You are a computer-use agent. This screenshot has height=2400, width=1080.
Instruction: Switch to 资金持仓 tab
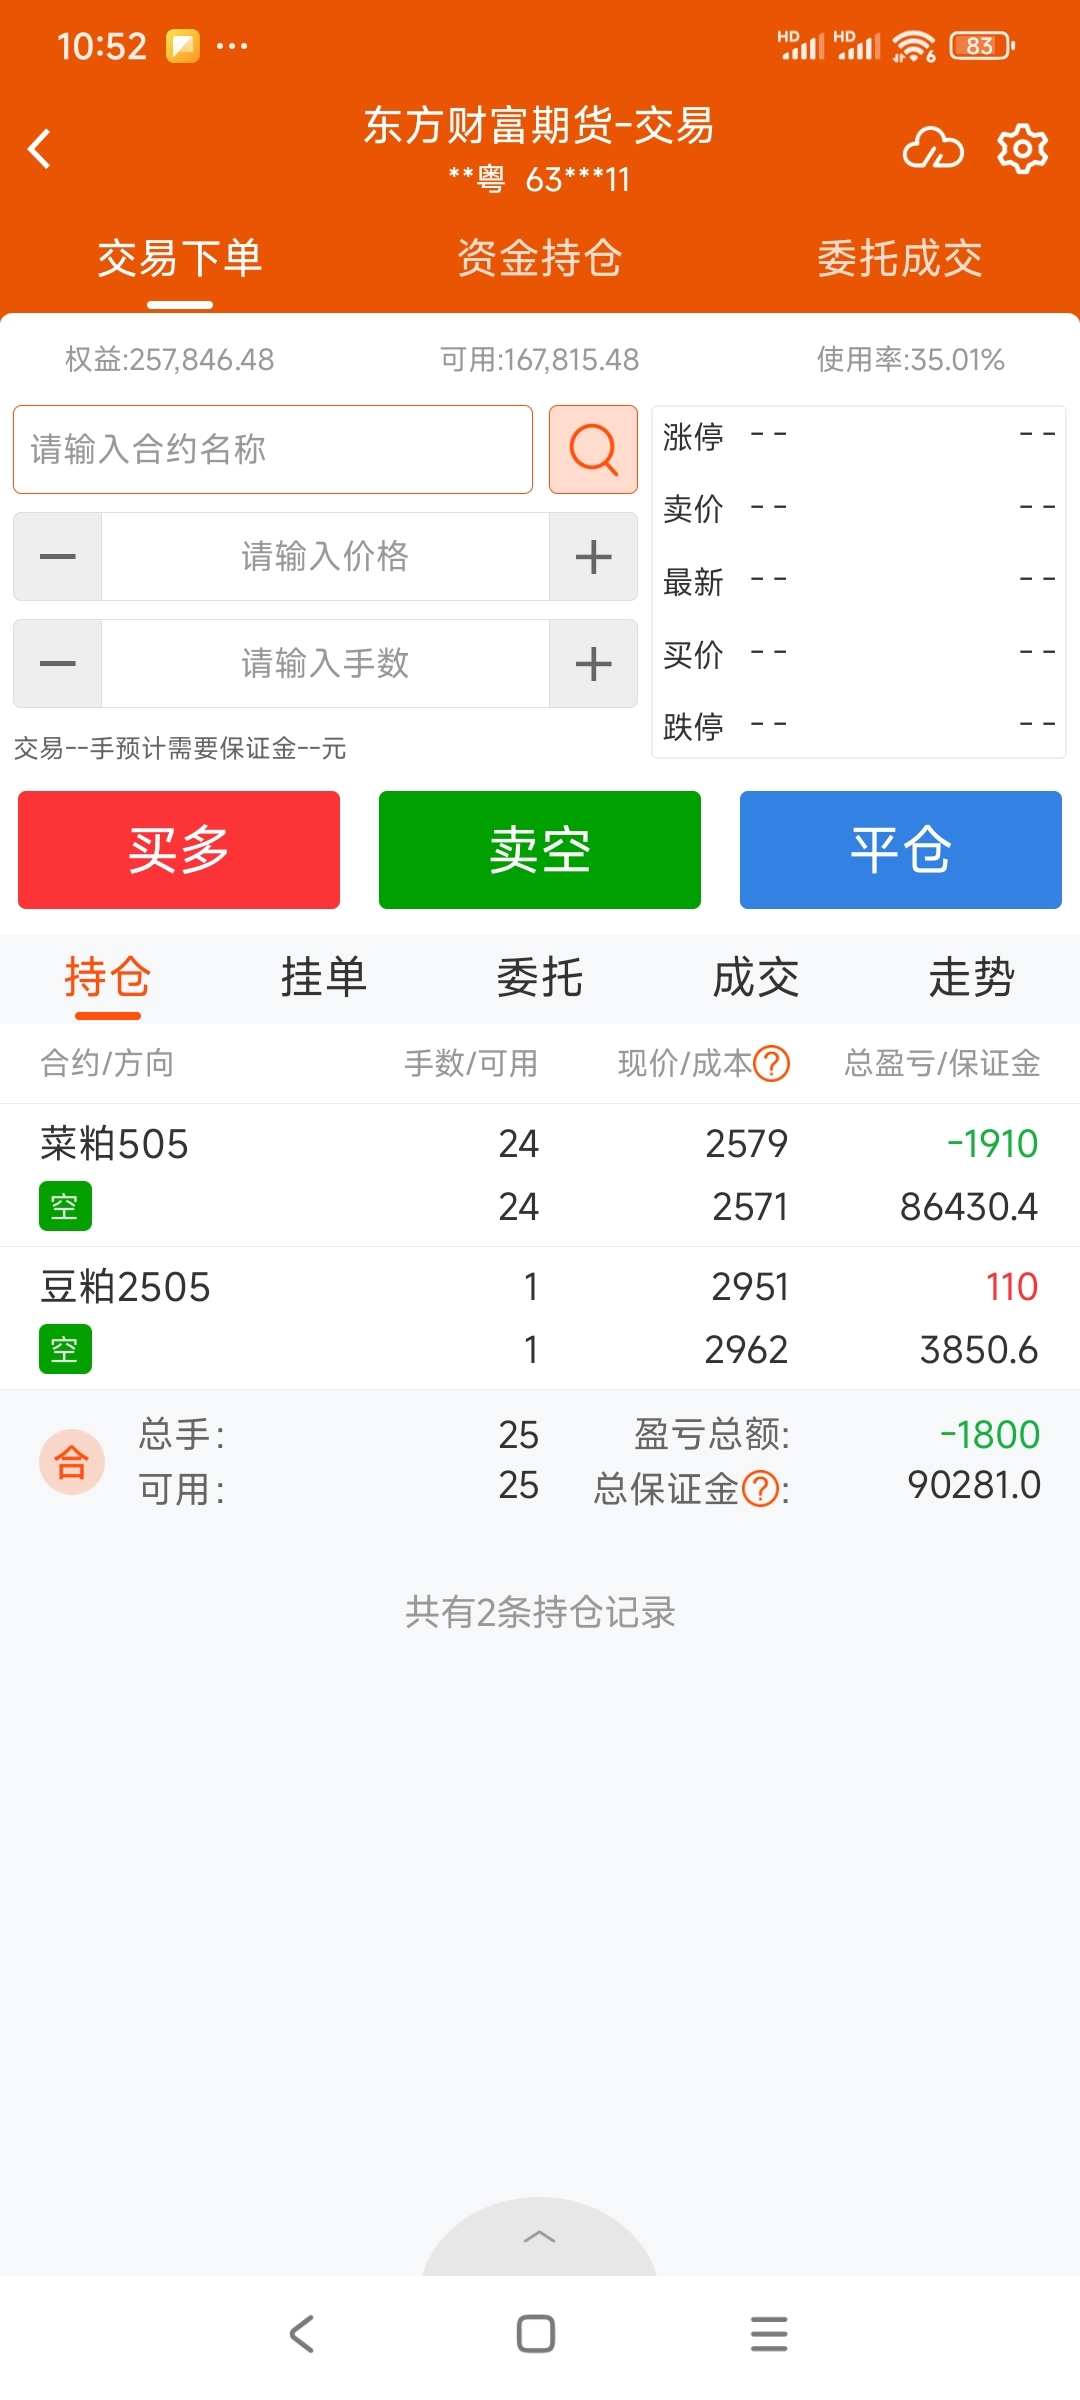[540, 259]
